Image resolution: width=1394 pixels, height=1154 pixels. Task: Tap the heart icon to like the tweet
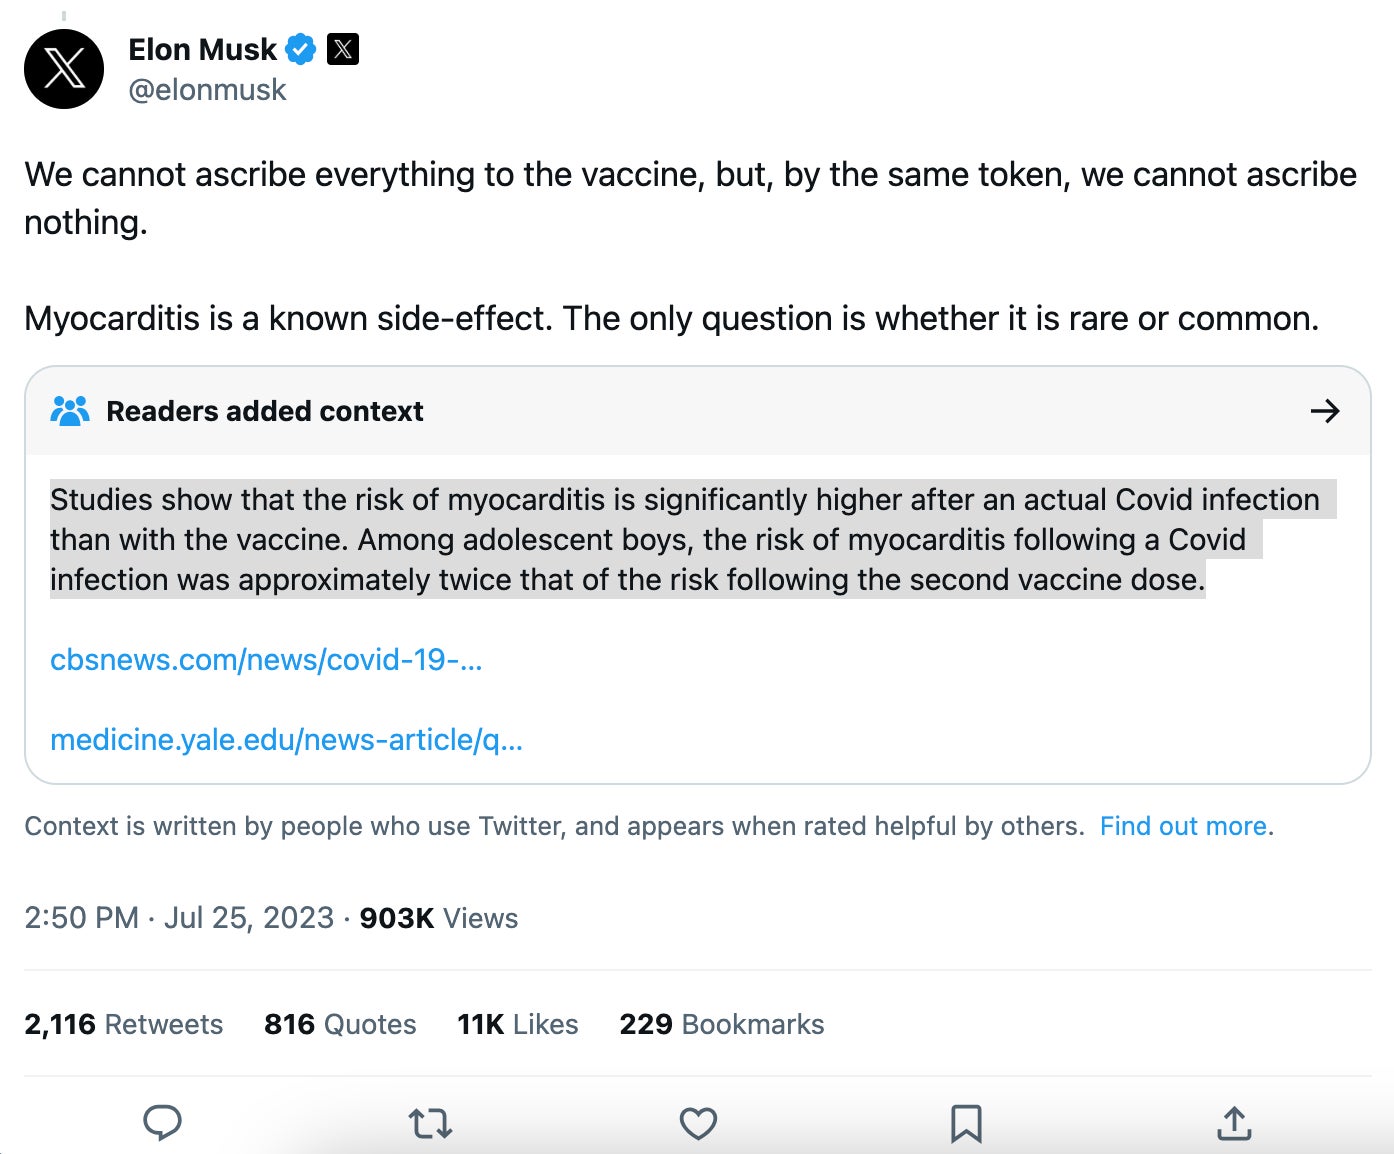(x=697, y=1123)
